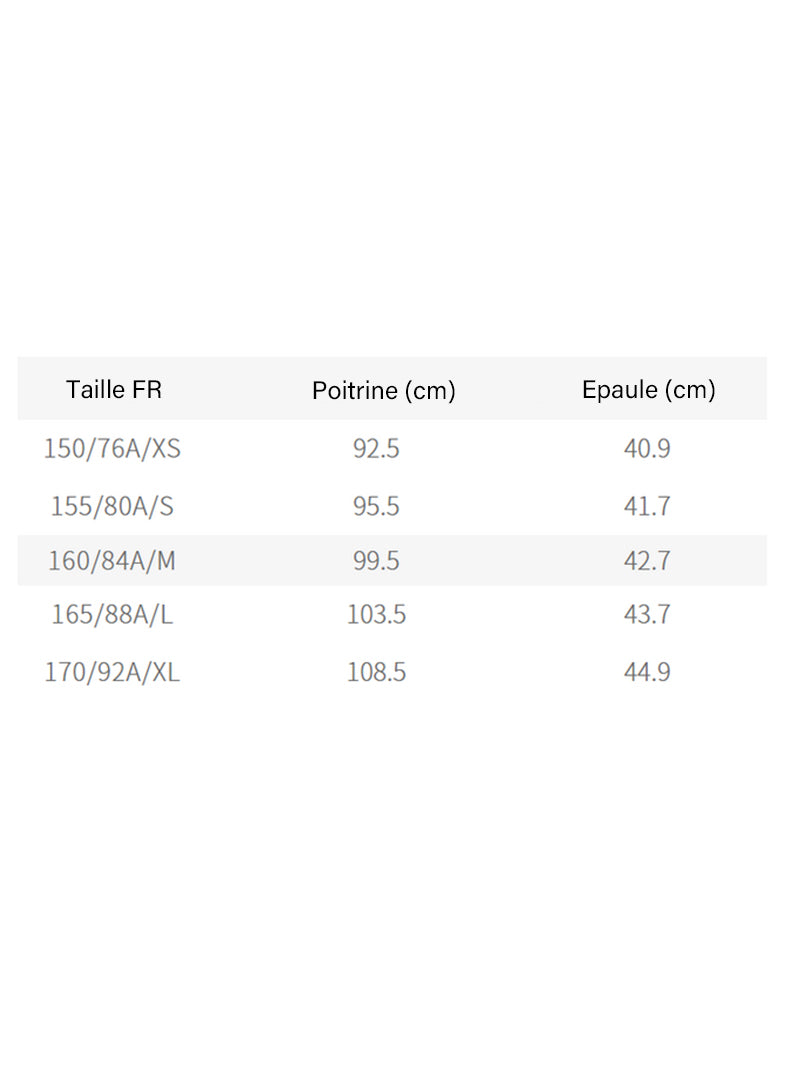Image resolution: width=800 pixels, height=1065 pixels.
Task: Click the 103.5 chest value
Action: 376,614
